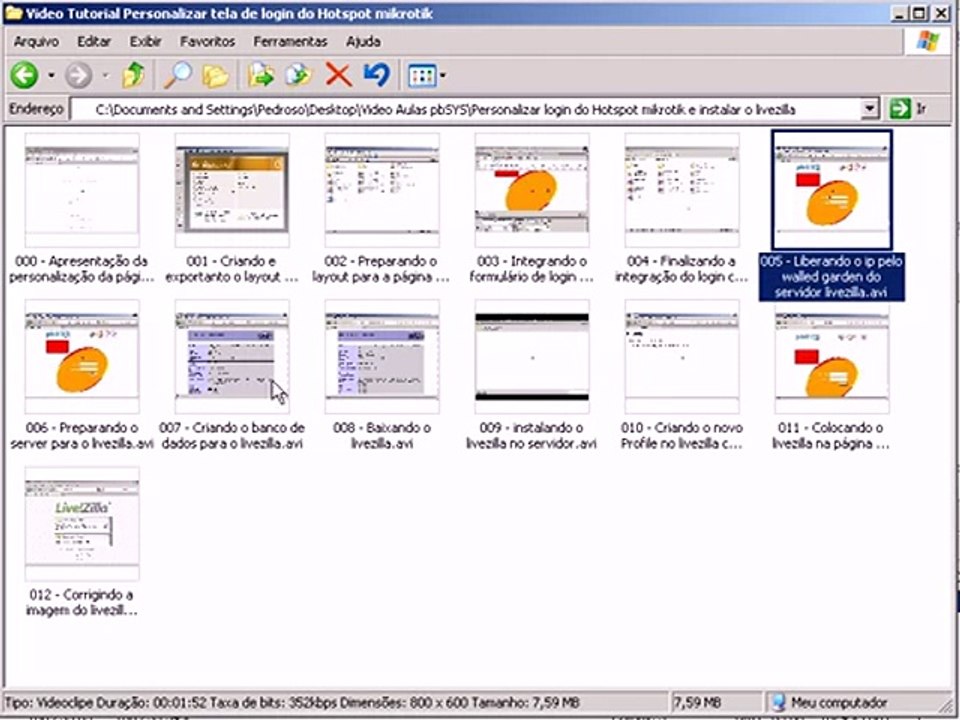Select thumbnail 012 - Corrigindo a imagem
This screenshot has width=960, height=720.
coord(81,524)
